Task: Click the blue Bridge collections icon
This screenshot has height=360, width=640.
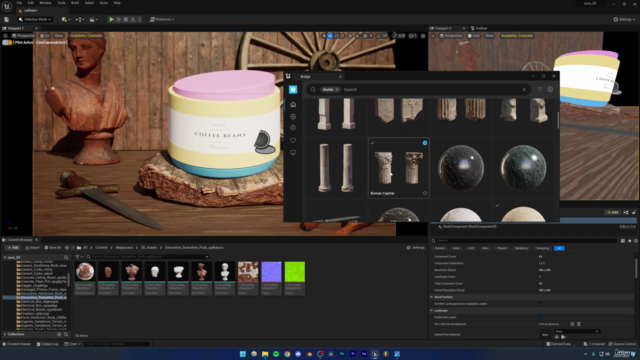Action: coord(293,89)
